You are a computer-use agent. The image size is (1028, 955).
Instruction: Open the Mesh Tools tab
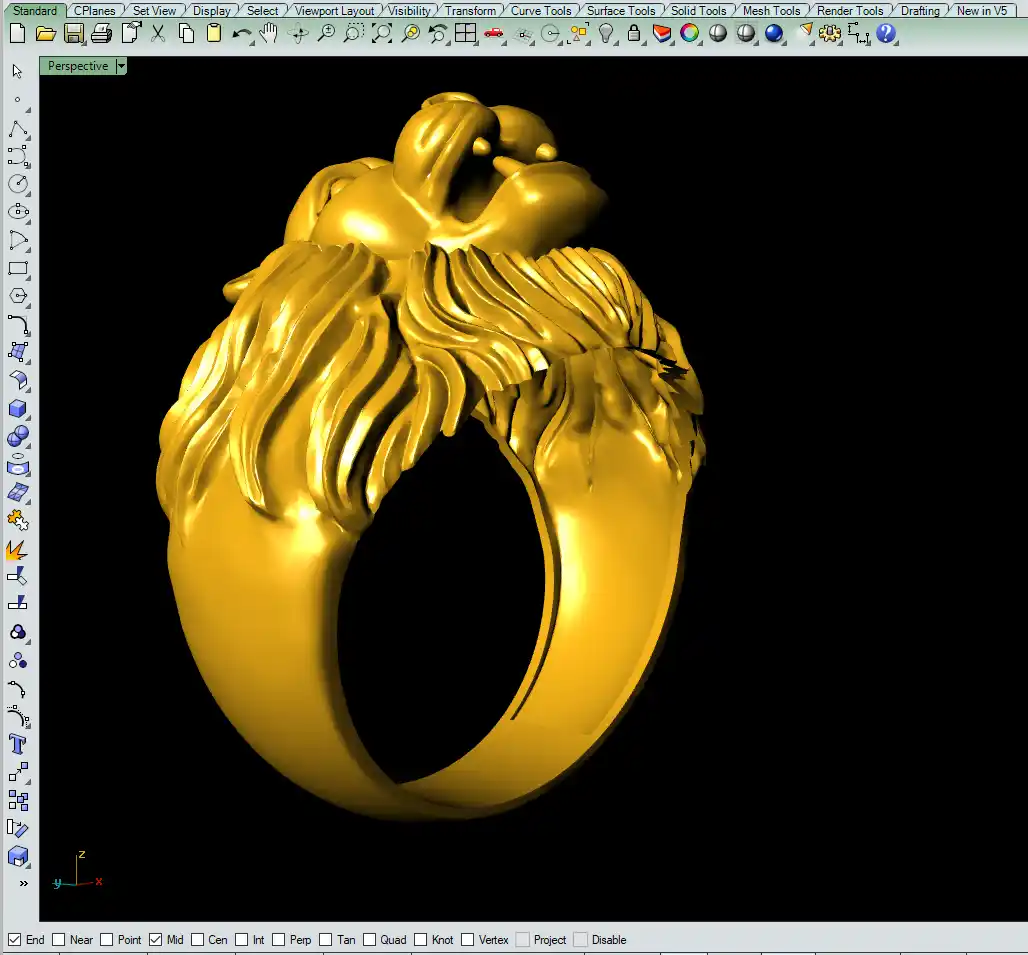771,11
